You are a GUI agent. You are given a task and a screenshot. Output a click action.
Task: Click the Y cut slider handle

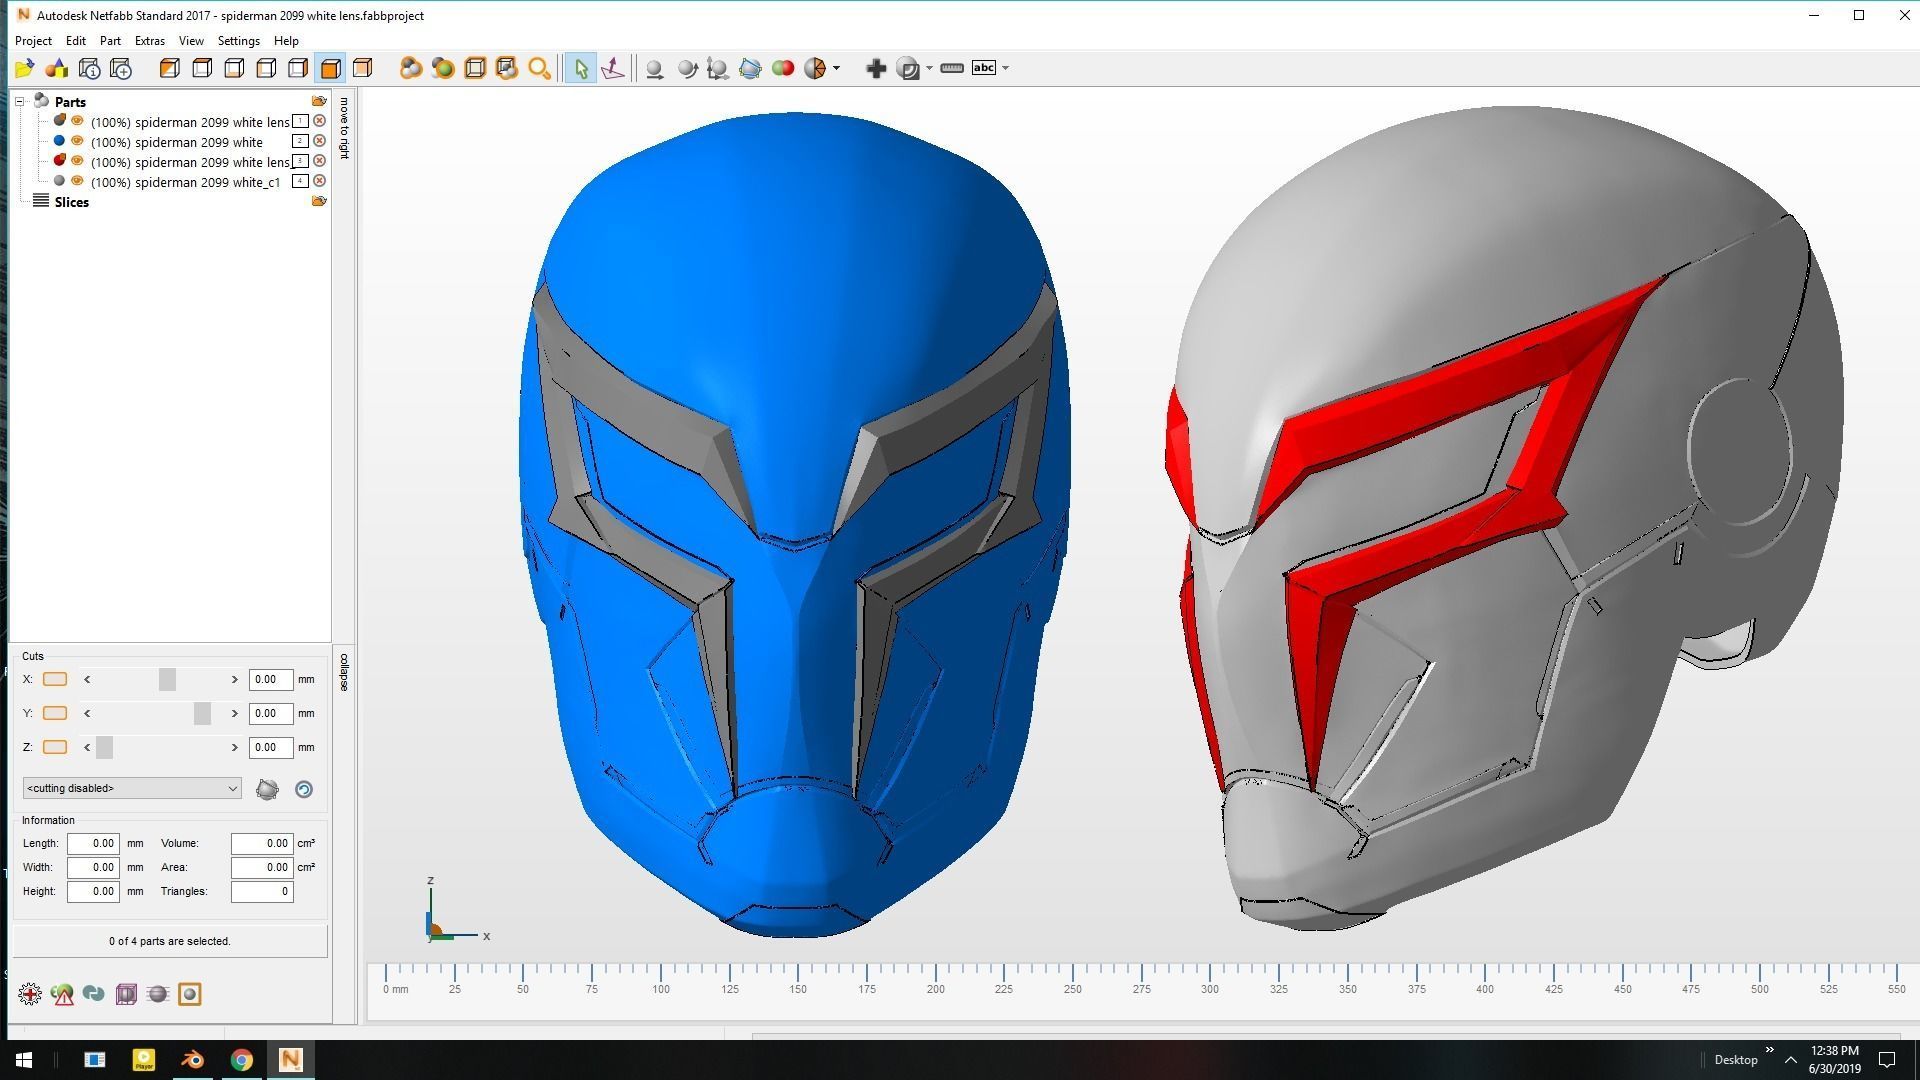(x=202, y=713)
